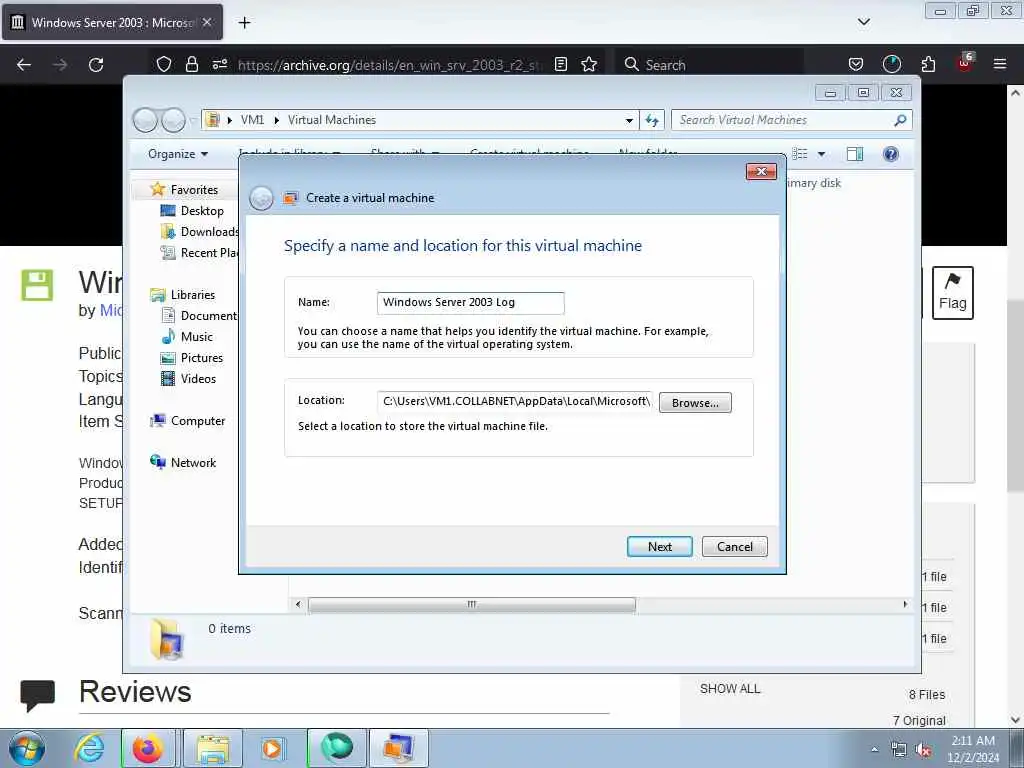Screen dimensions: 1024x768
Task: Click VM1 in Explorer breadcrumb
Action: 252,120
